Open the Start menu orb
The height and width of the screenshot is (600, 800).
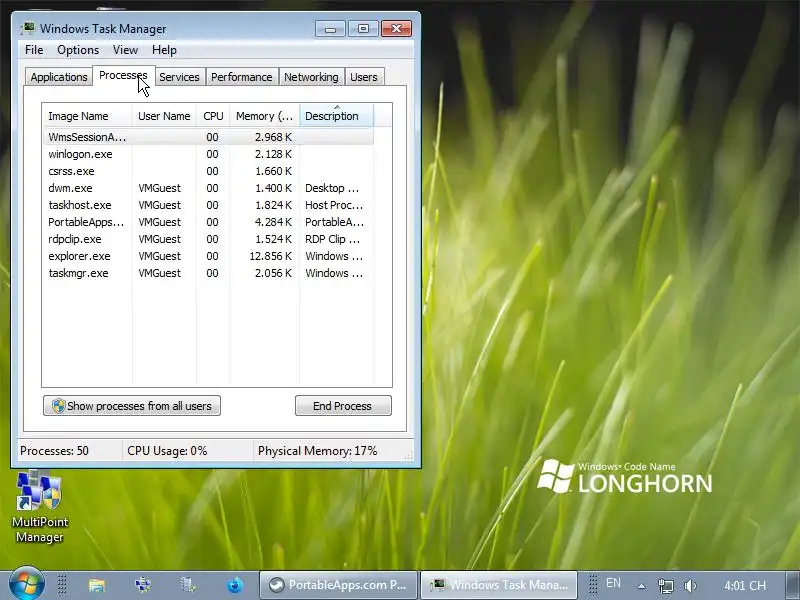click(27, 583)
